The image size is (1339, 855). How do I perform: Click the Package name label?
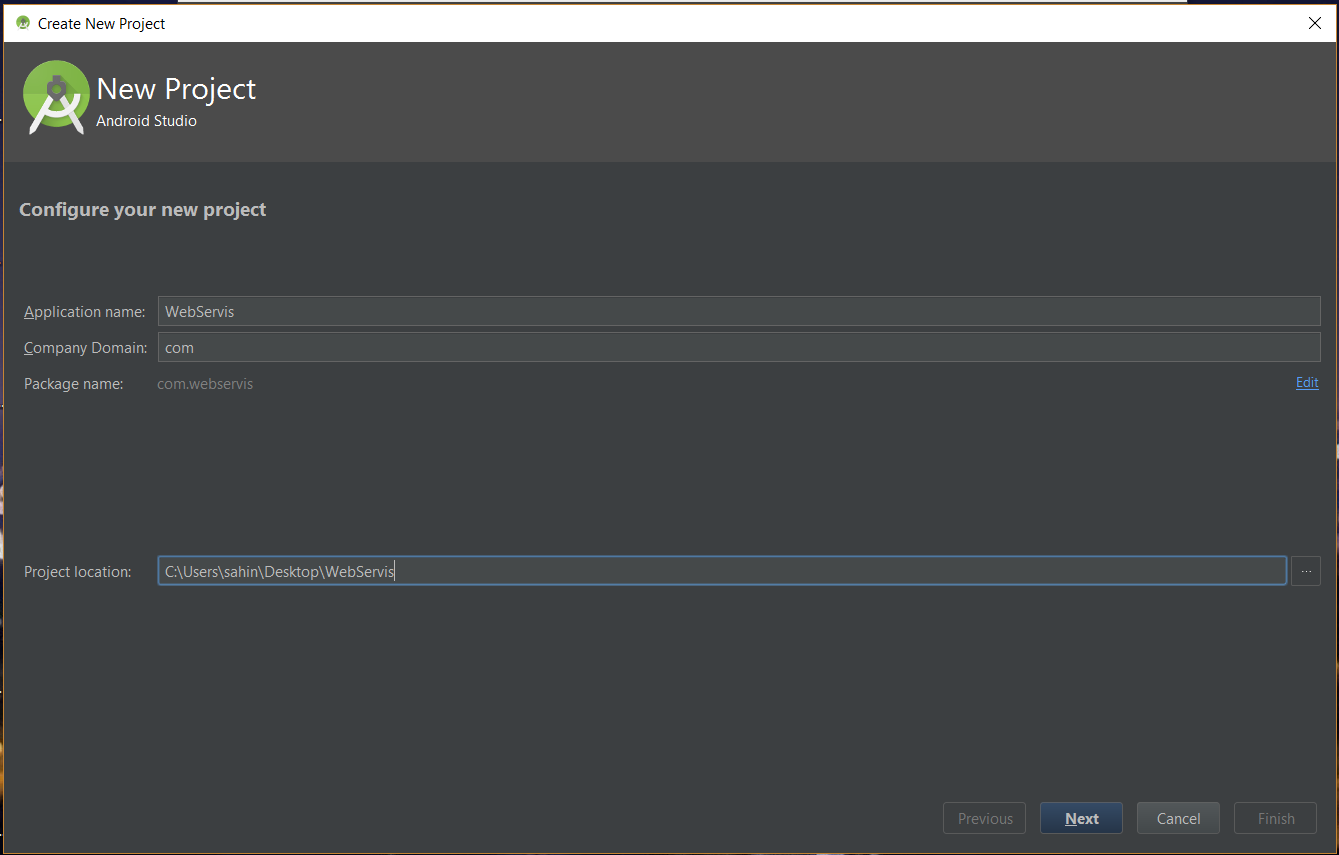[x=74, y=384]
